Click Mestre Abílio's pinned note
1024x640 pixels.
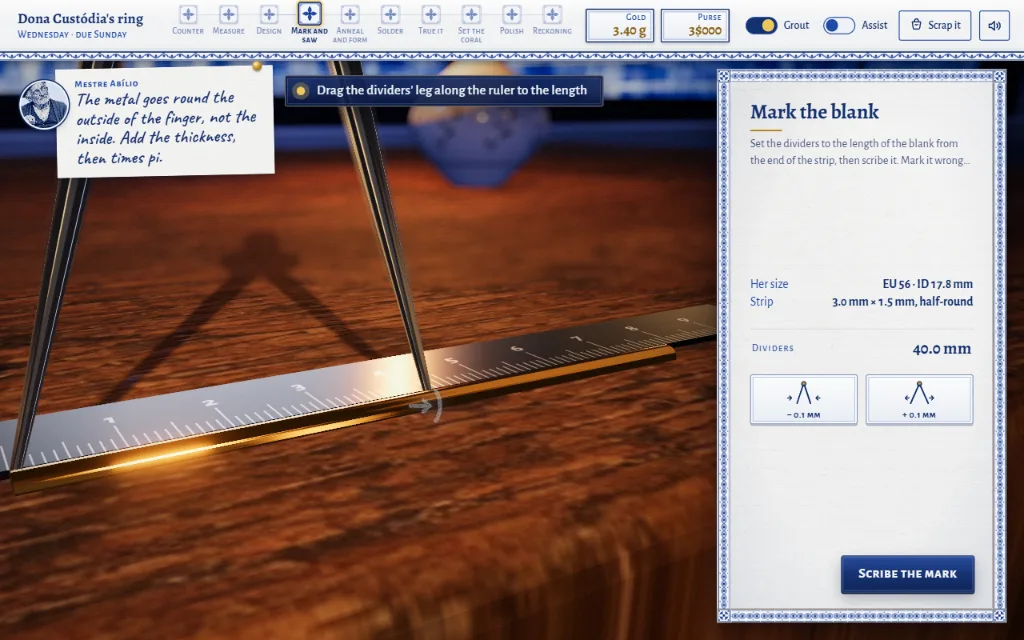coord(165,121)
